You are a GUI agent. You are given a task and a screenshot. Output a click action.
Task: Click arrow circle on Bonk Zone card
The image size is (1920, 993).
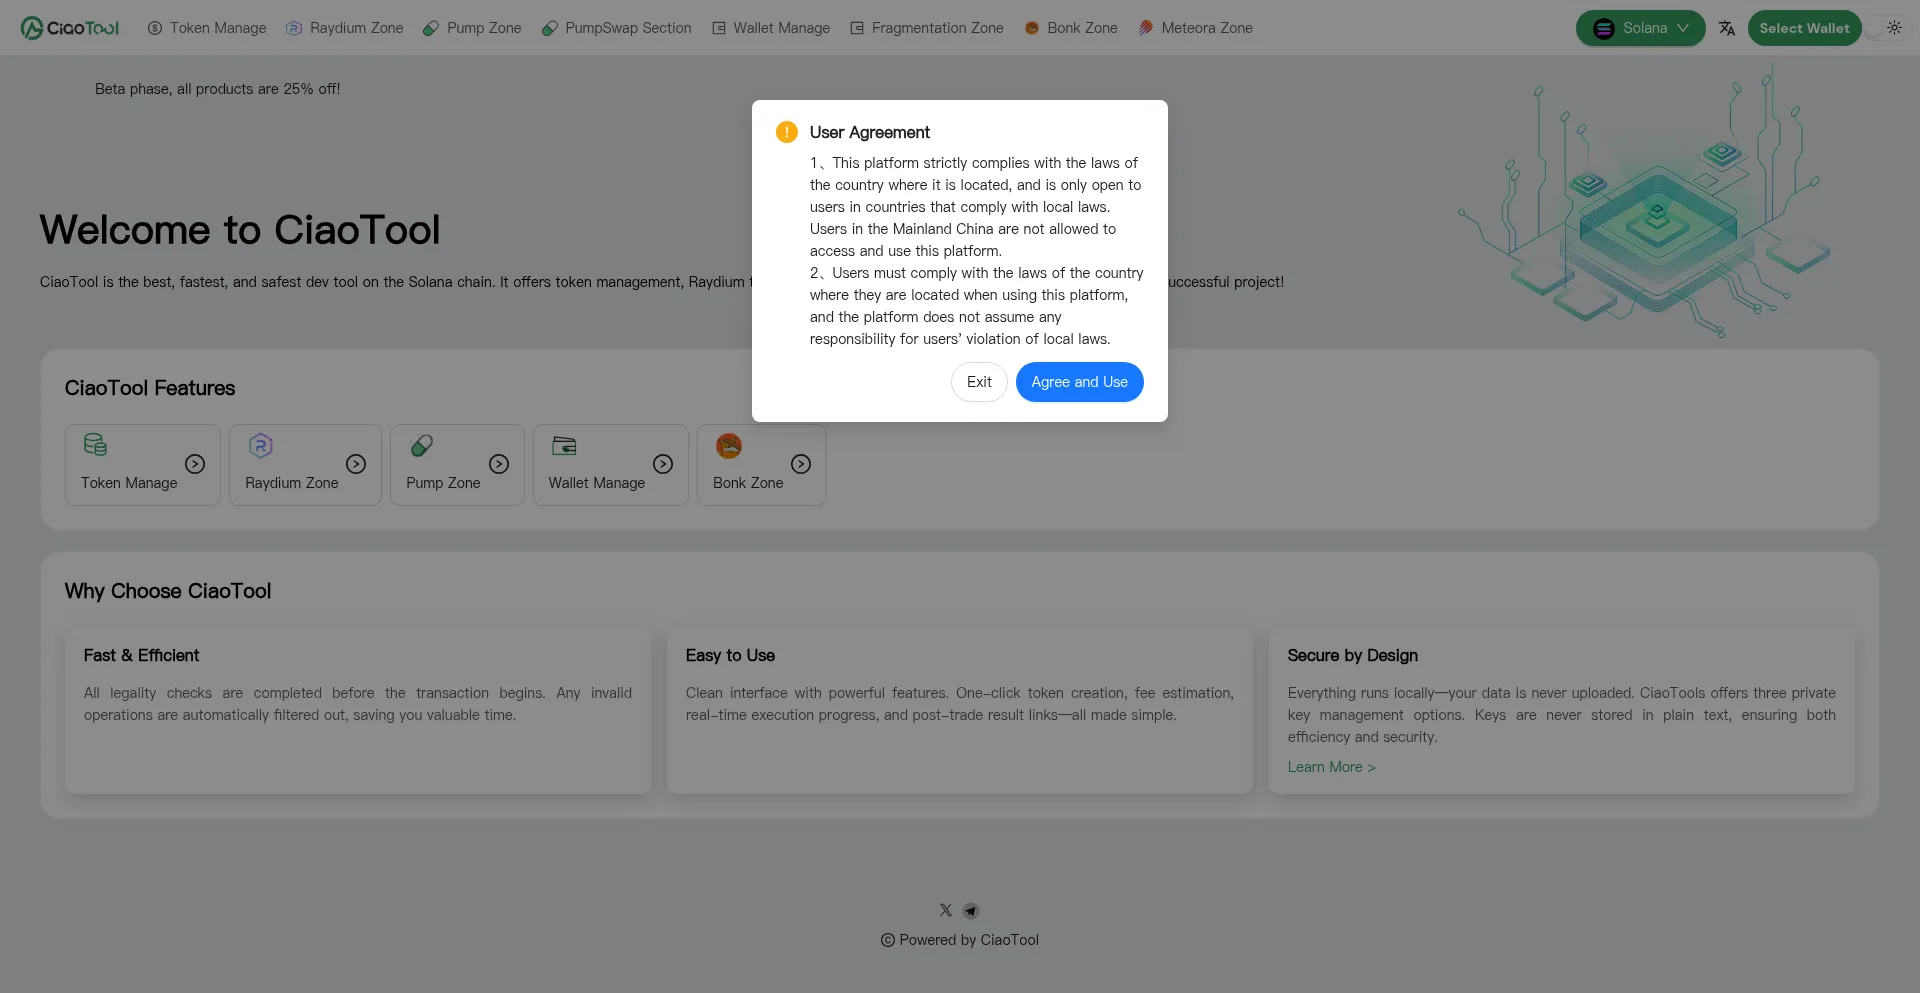(801, 464)
